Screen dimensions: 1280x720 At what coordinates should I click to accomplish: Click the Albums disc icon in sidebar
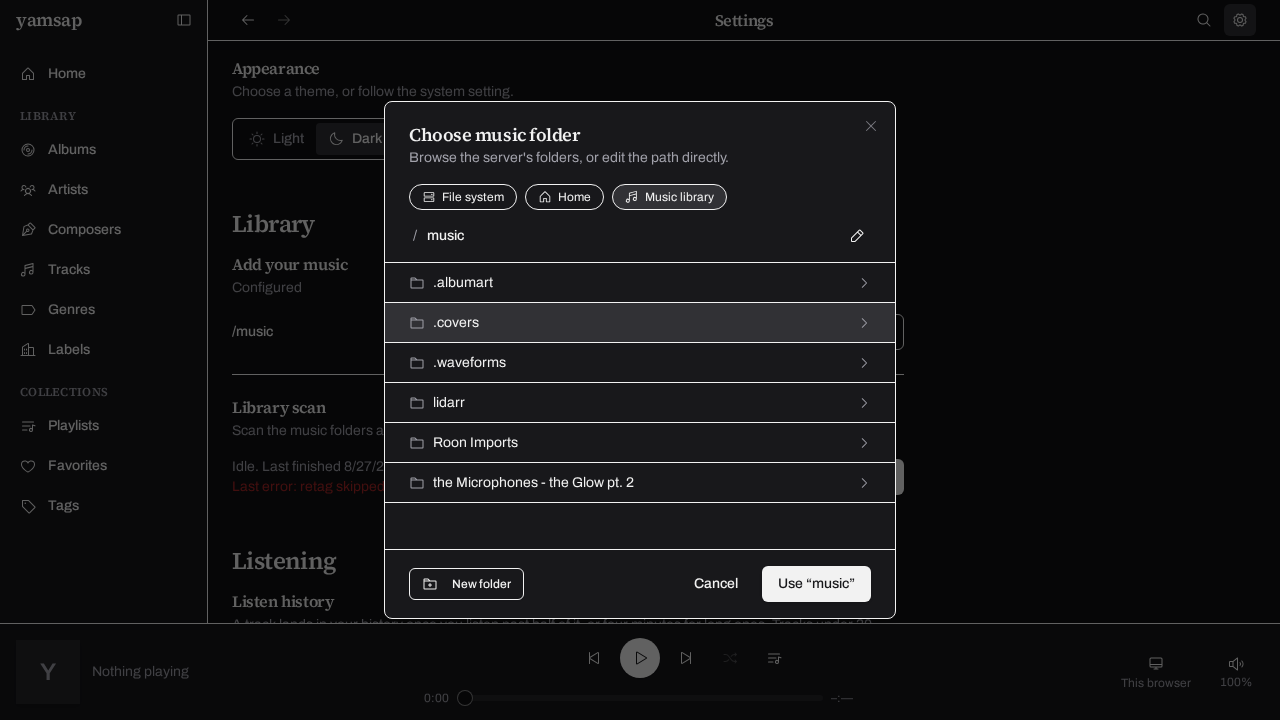(x=28, y=150)
